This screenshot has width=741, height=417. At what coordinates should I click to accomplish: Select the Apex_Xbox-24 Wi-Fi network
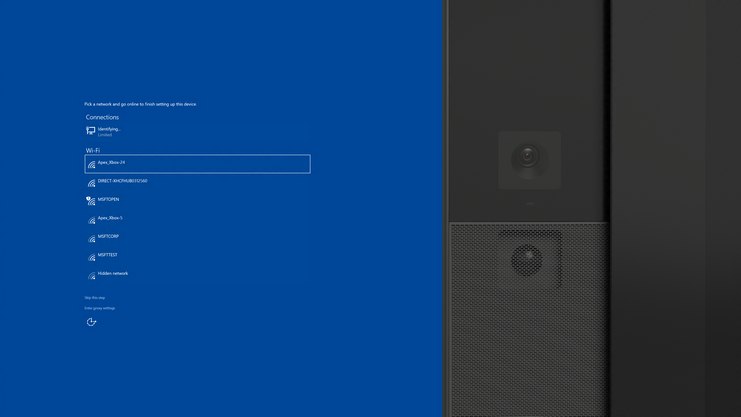[198, 164]
